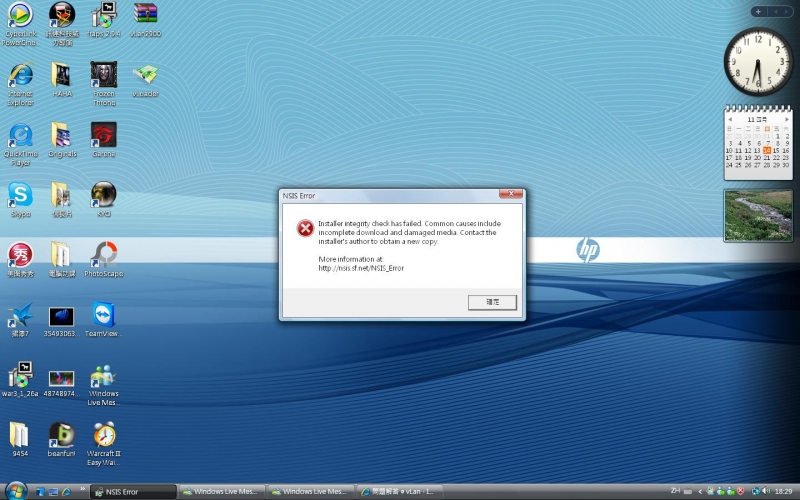Switch to NSIS Error taskbar item

pos(133,492)
